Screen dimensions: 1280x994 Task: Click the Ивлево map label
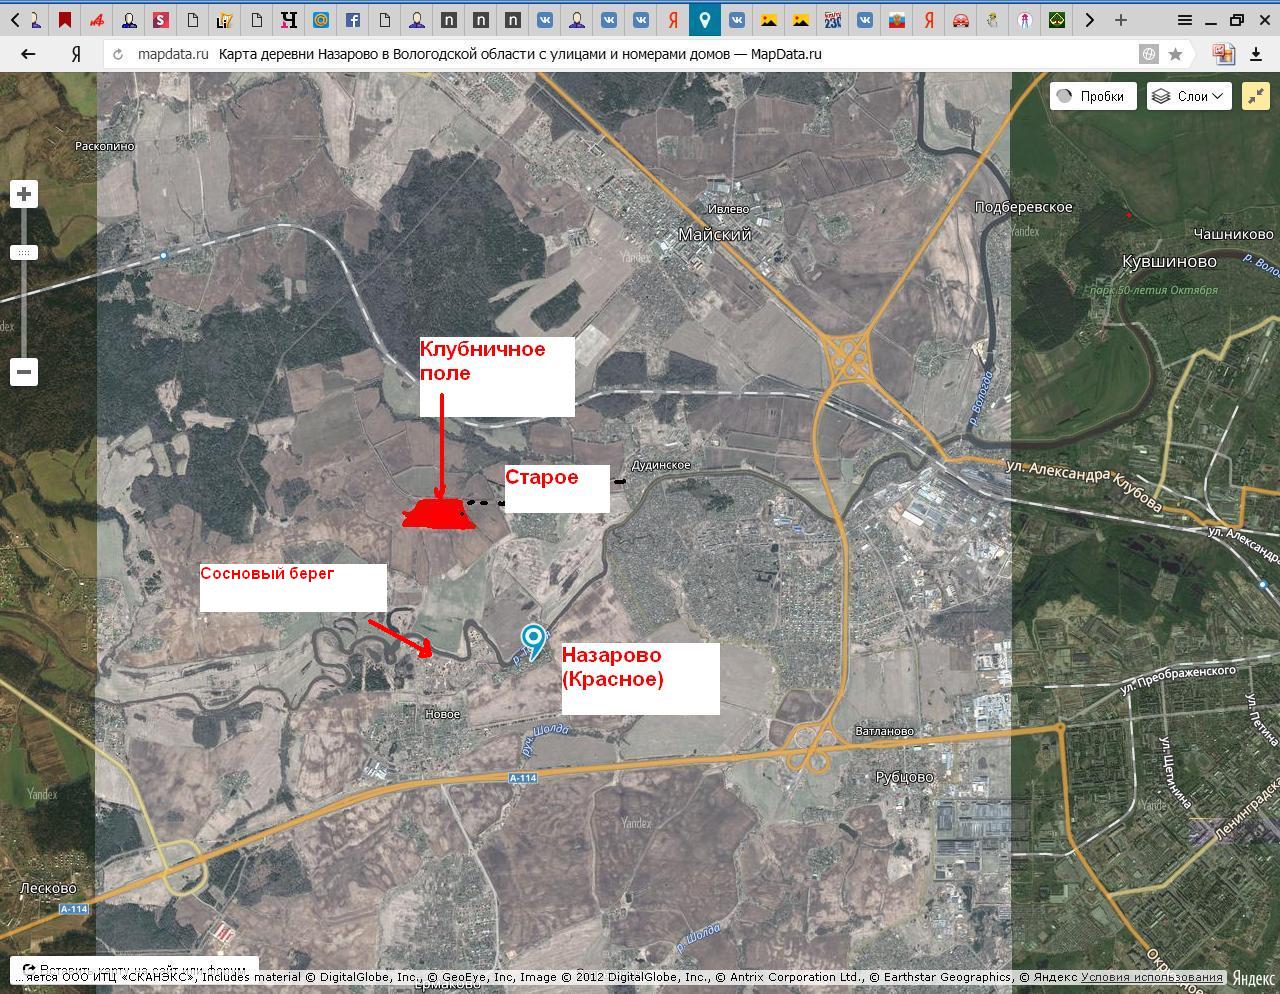point(728,209)
